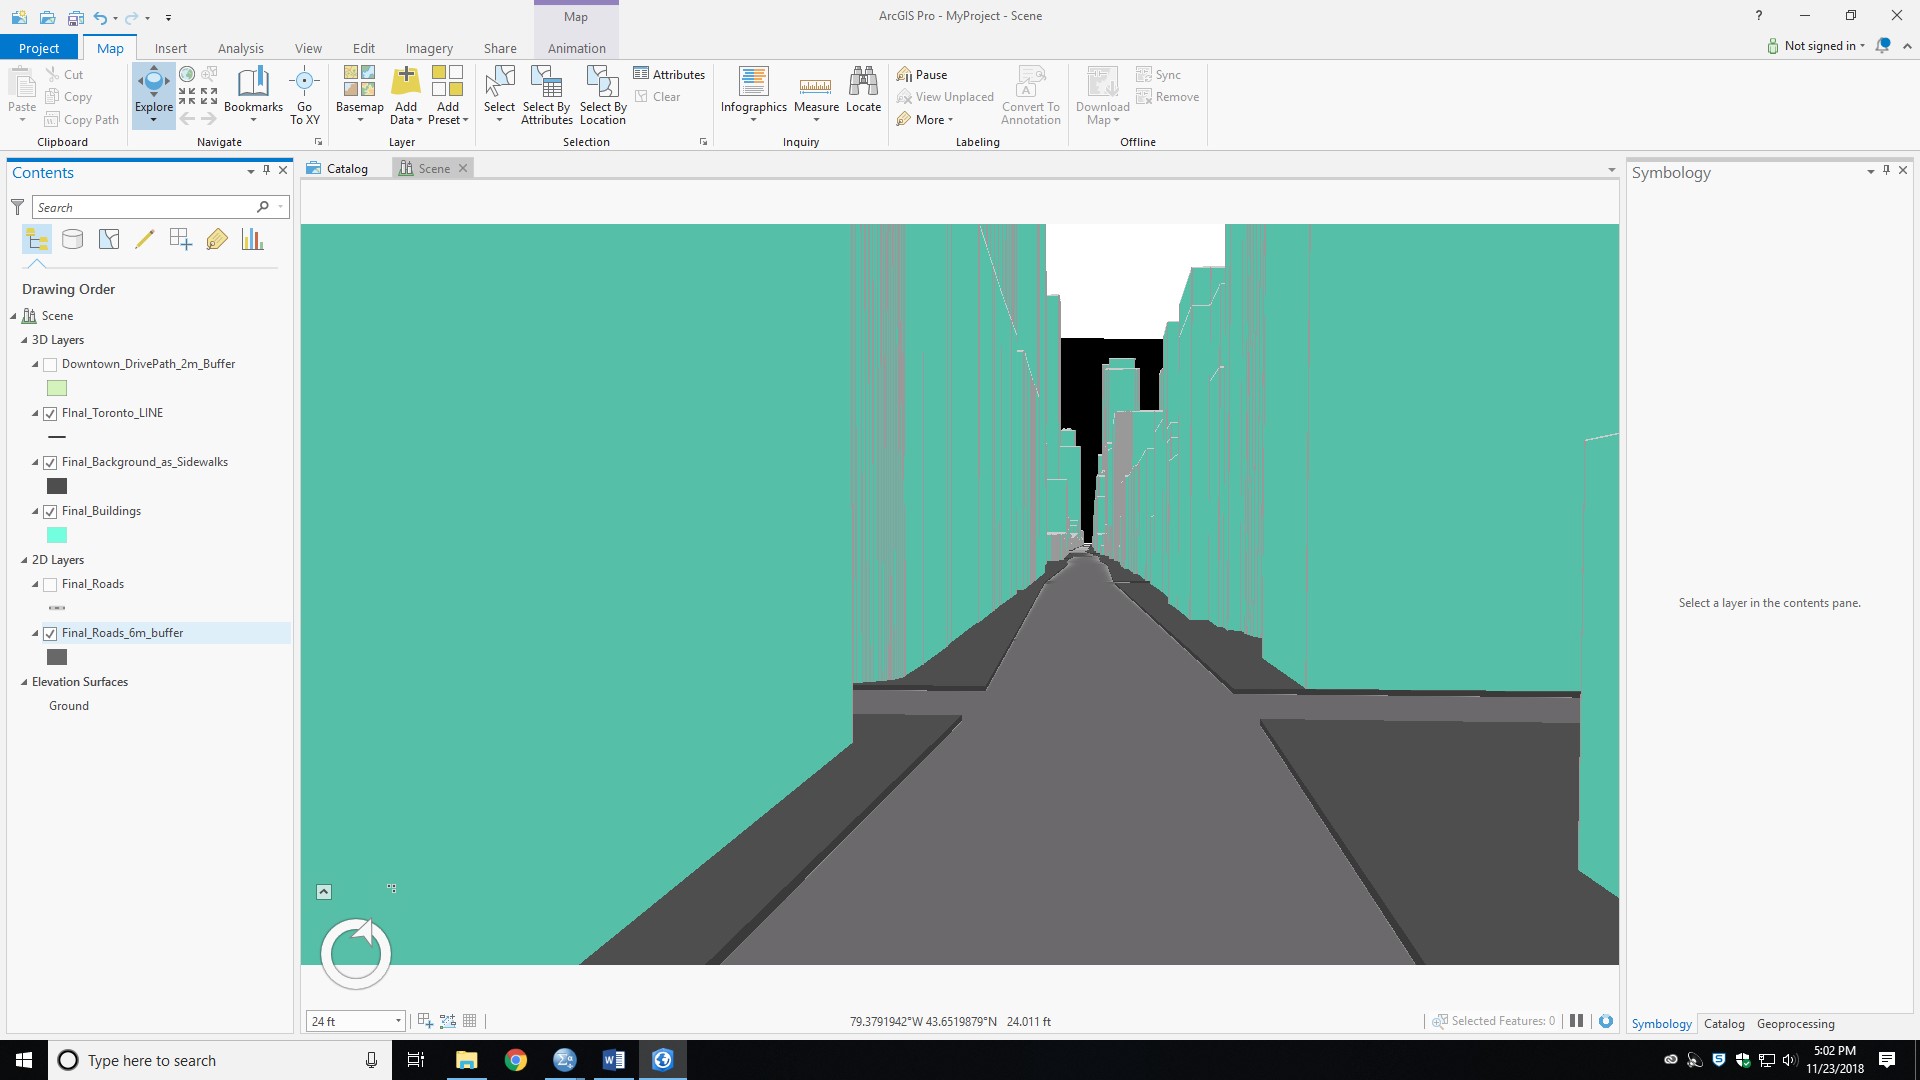Open the map scale dropdown showing 24 ft
The width and height of the screenshot is (1920, 1080).
398,1021
